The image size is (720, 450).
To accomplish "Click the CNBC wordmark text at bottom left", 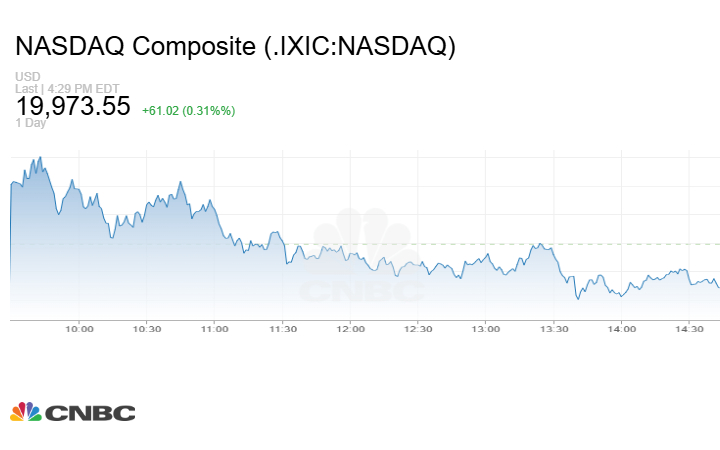I will (90, 413).
